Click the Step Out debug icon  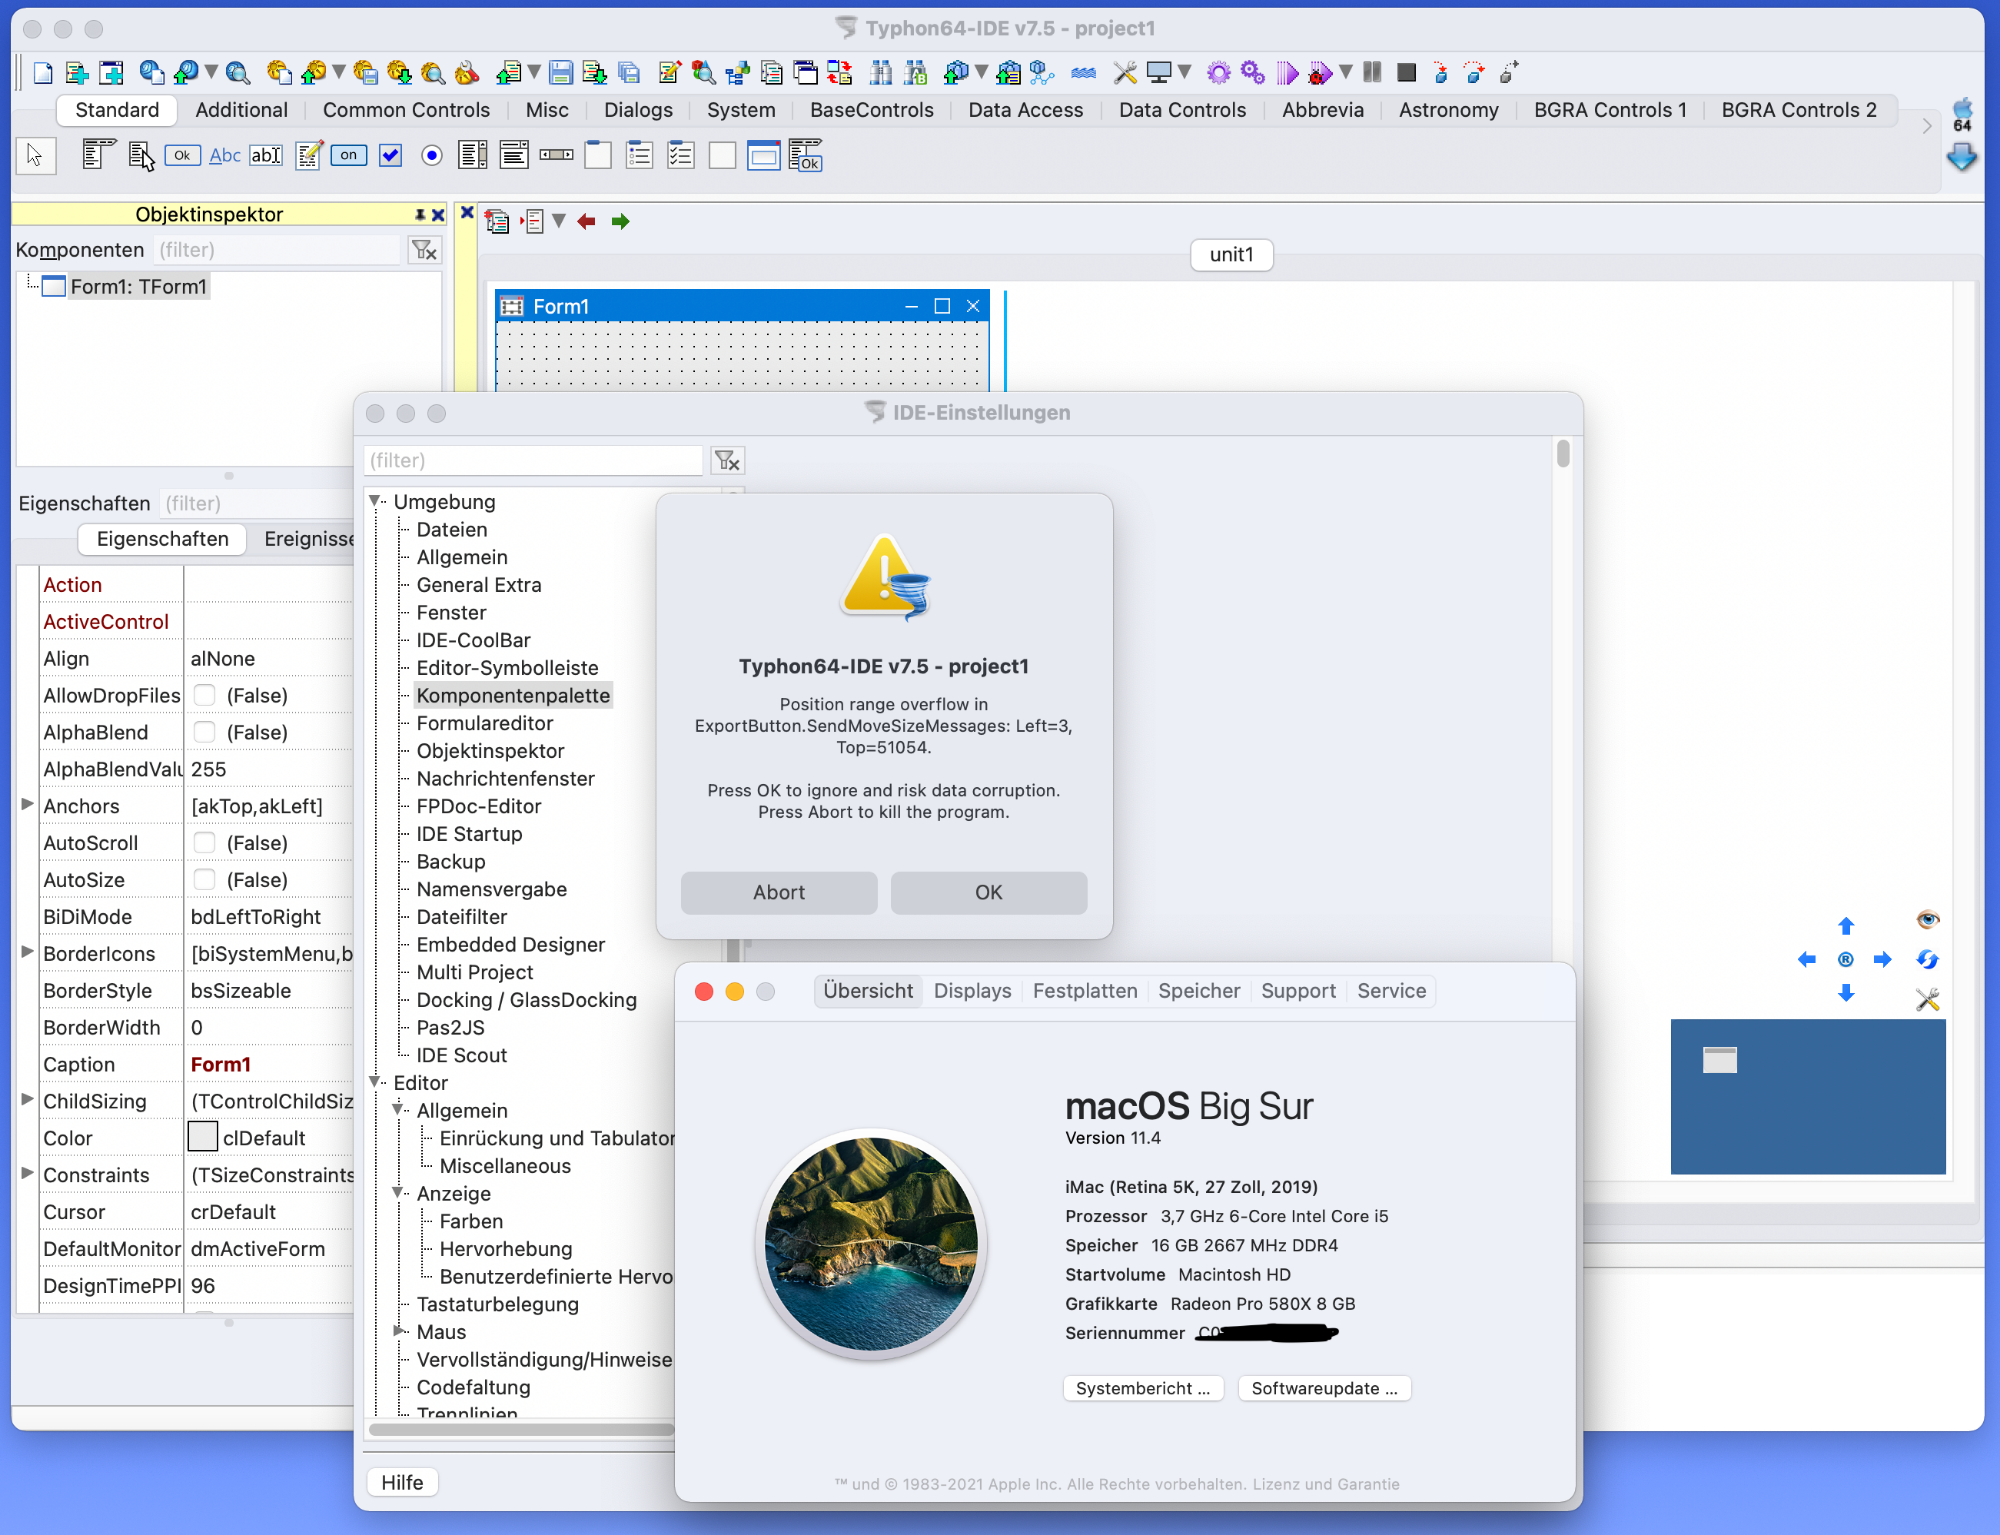[x=1508, y=72]
